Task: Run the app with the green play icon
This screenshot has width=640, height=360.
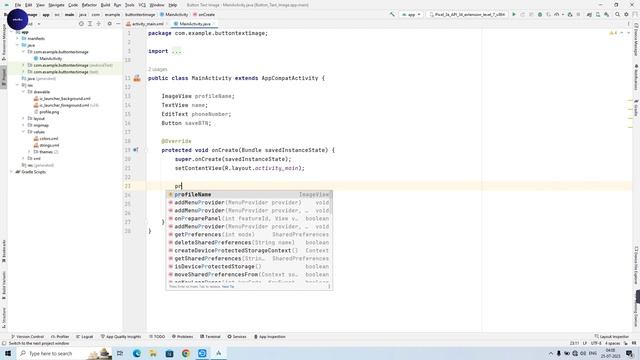Action: click(x=514, y=14)
